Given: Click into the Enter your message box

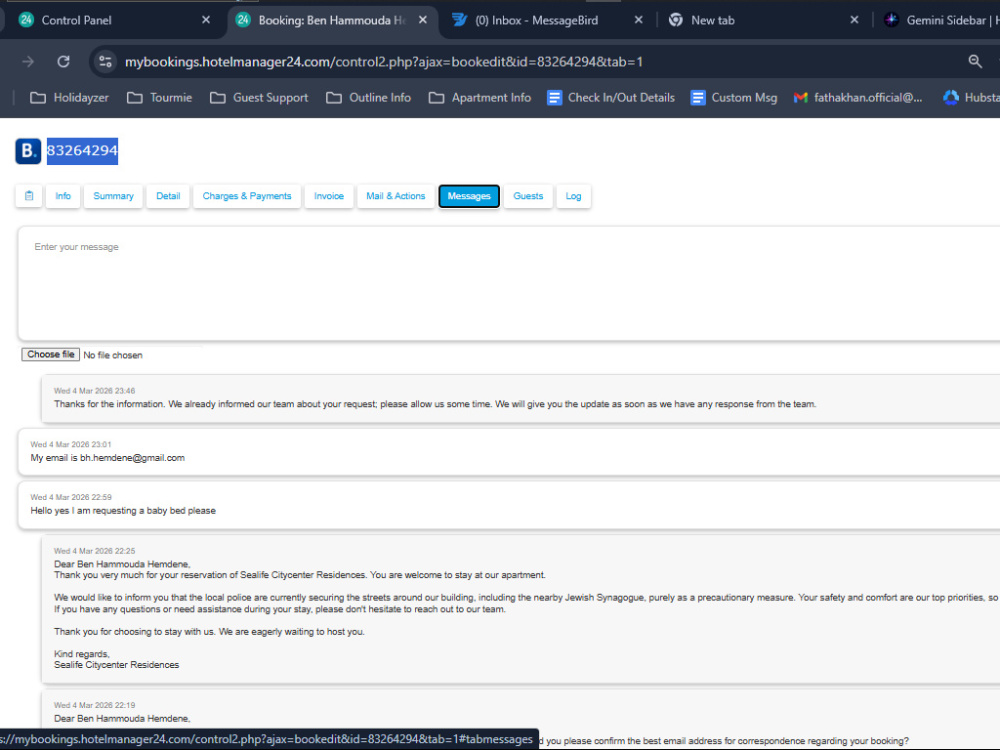Looking at the screenshot, I should 510,284.
